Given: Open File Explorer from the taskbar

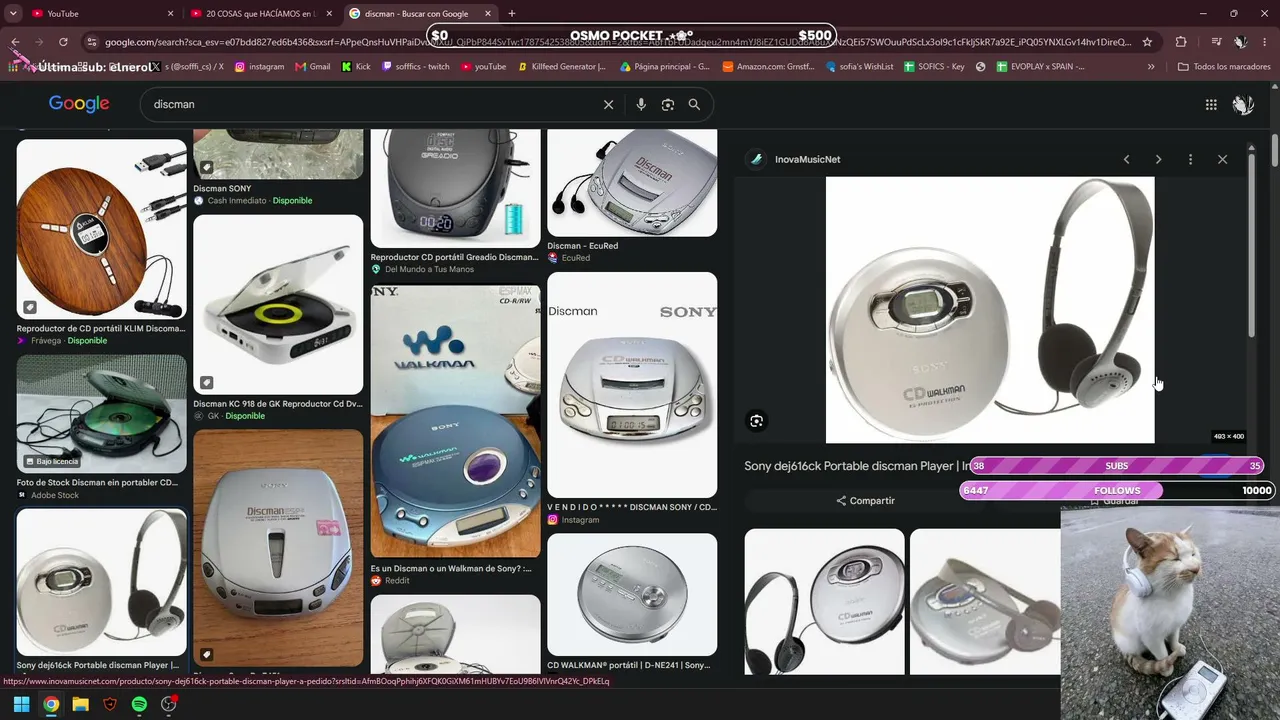Looking at the screenshot, I should [80, 704].
